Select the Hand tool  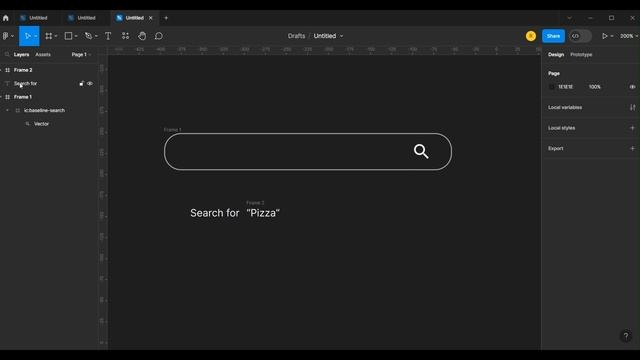click(142, 36)
